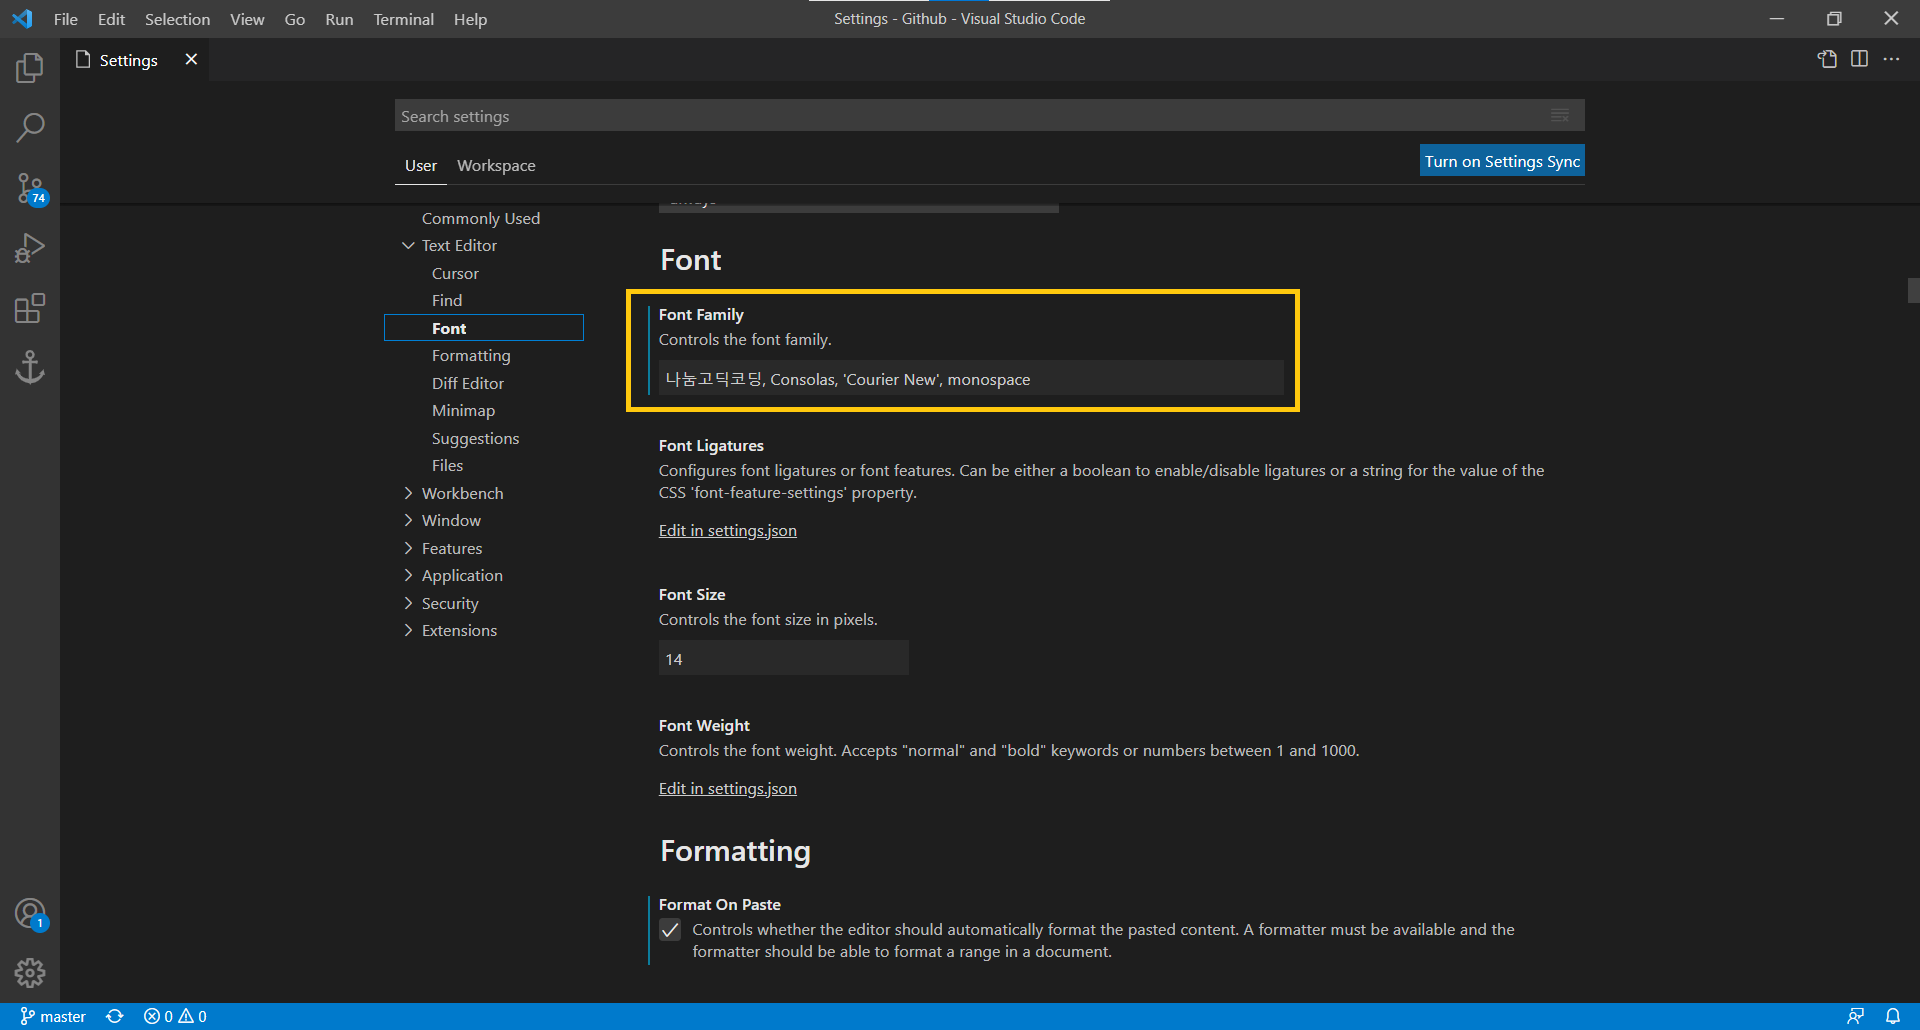
Task: Open problems panel from errors and warnings indicator
Action: click(x=175, y=1016)
